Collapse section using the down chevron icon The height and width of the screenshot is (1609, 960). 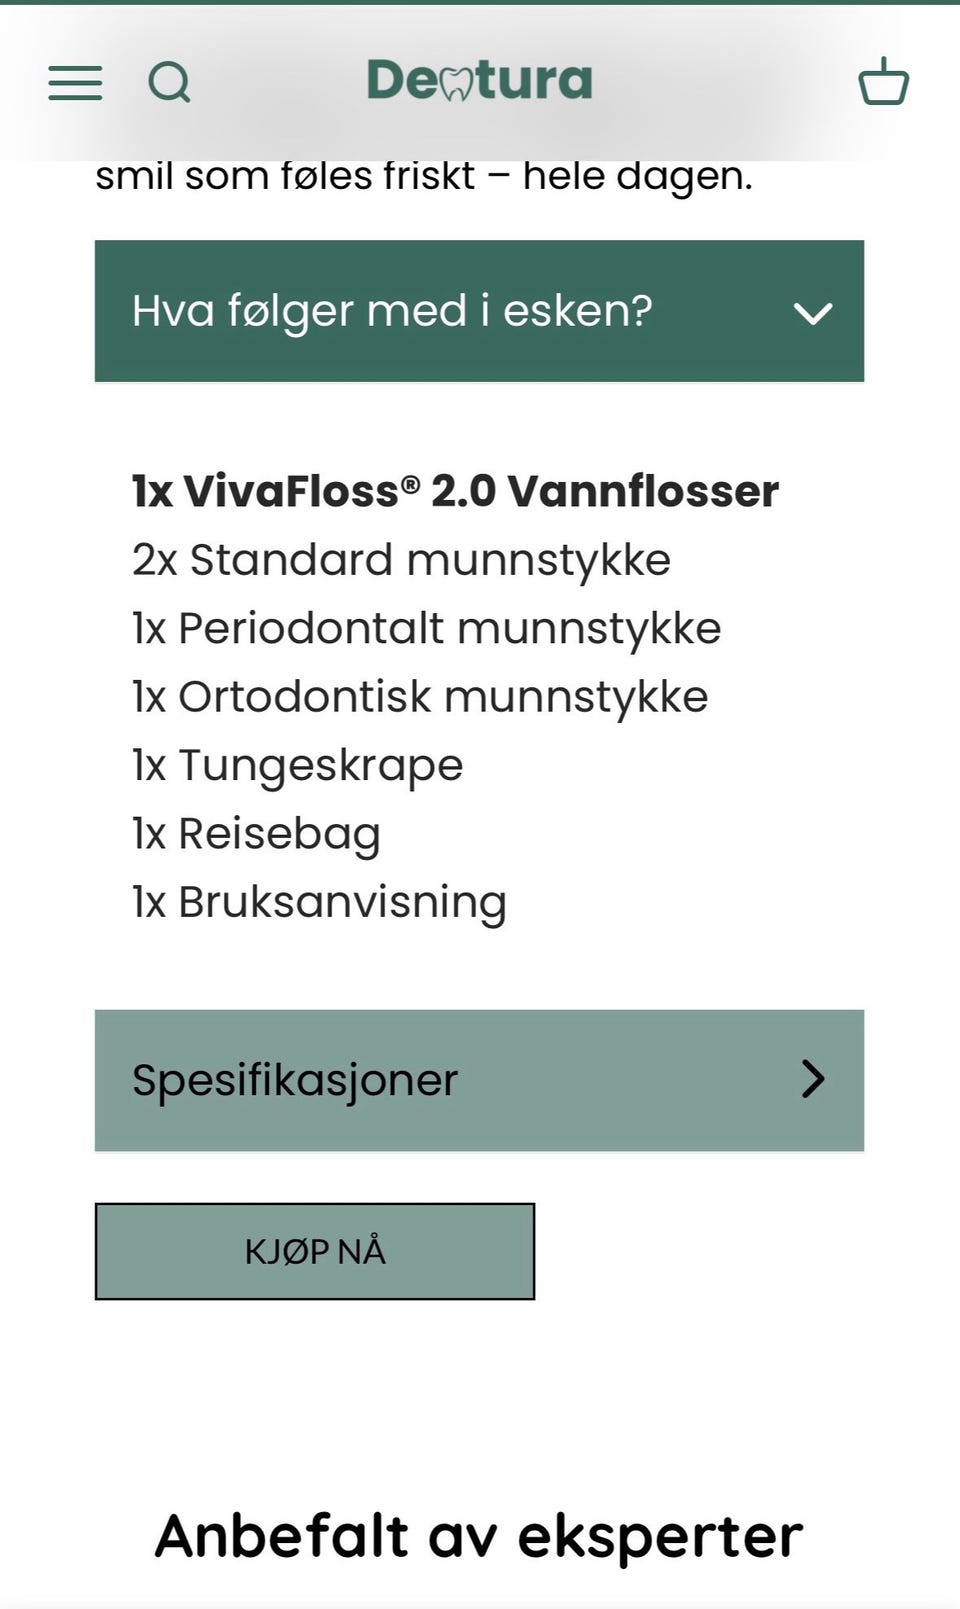pos(812,313)
